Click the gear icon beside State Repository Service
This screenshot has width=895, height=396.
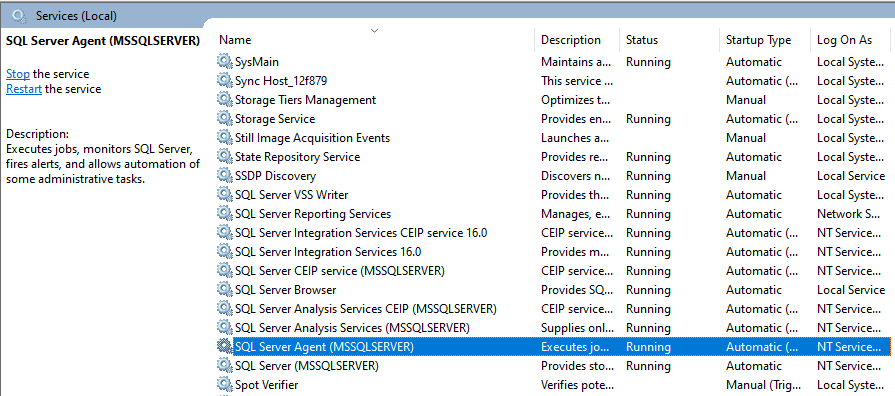[225, 156]
